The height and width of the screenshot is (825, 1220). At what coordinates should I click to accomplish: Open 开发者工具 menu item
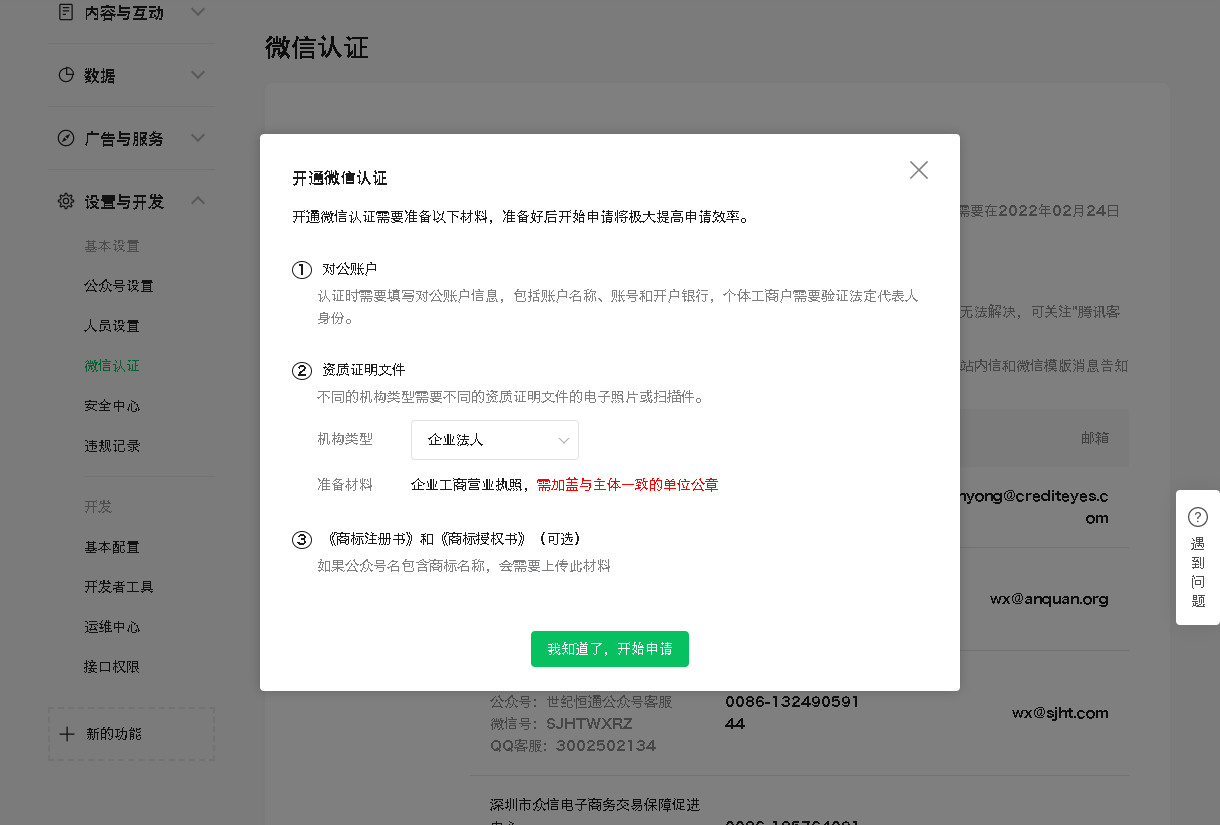tap(119, 587)
